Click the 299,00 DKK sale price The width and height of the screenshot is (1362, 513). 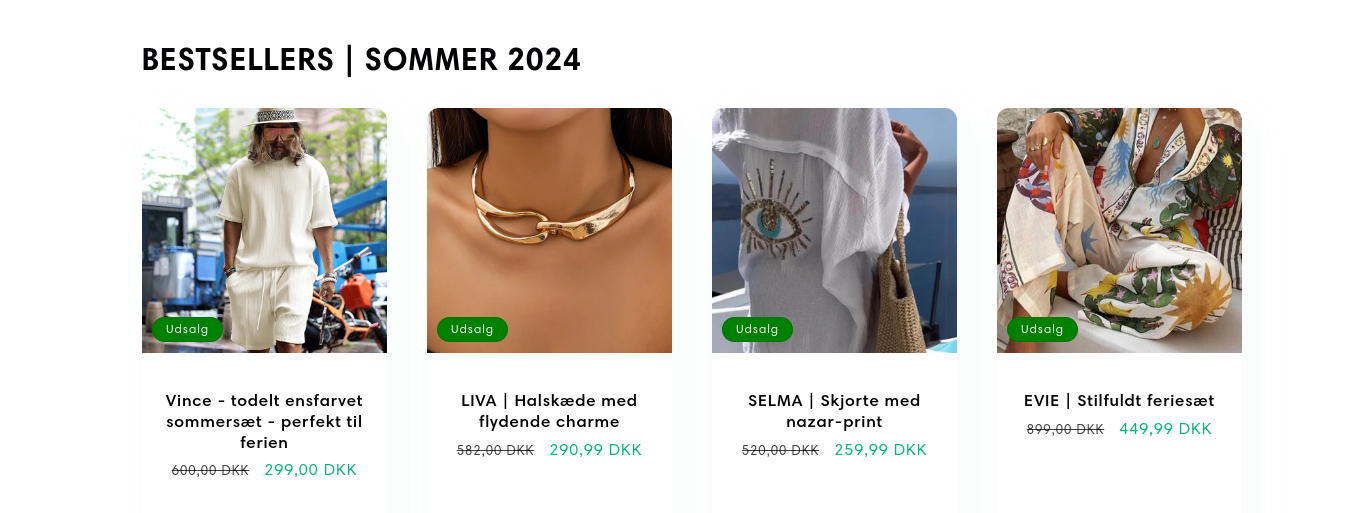[x=311, y=470]
